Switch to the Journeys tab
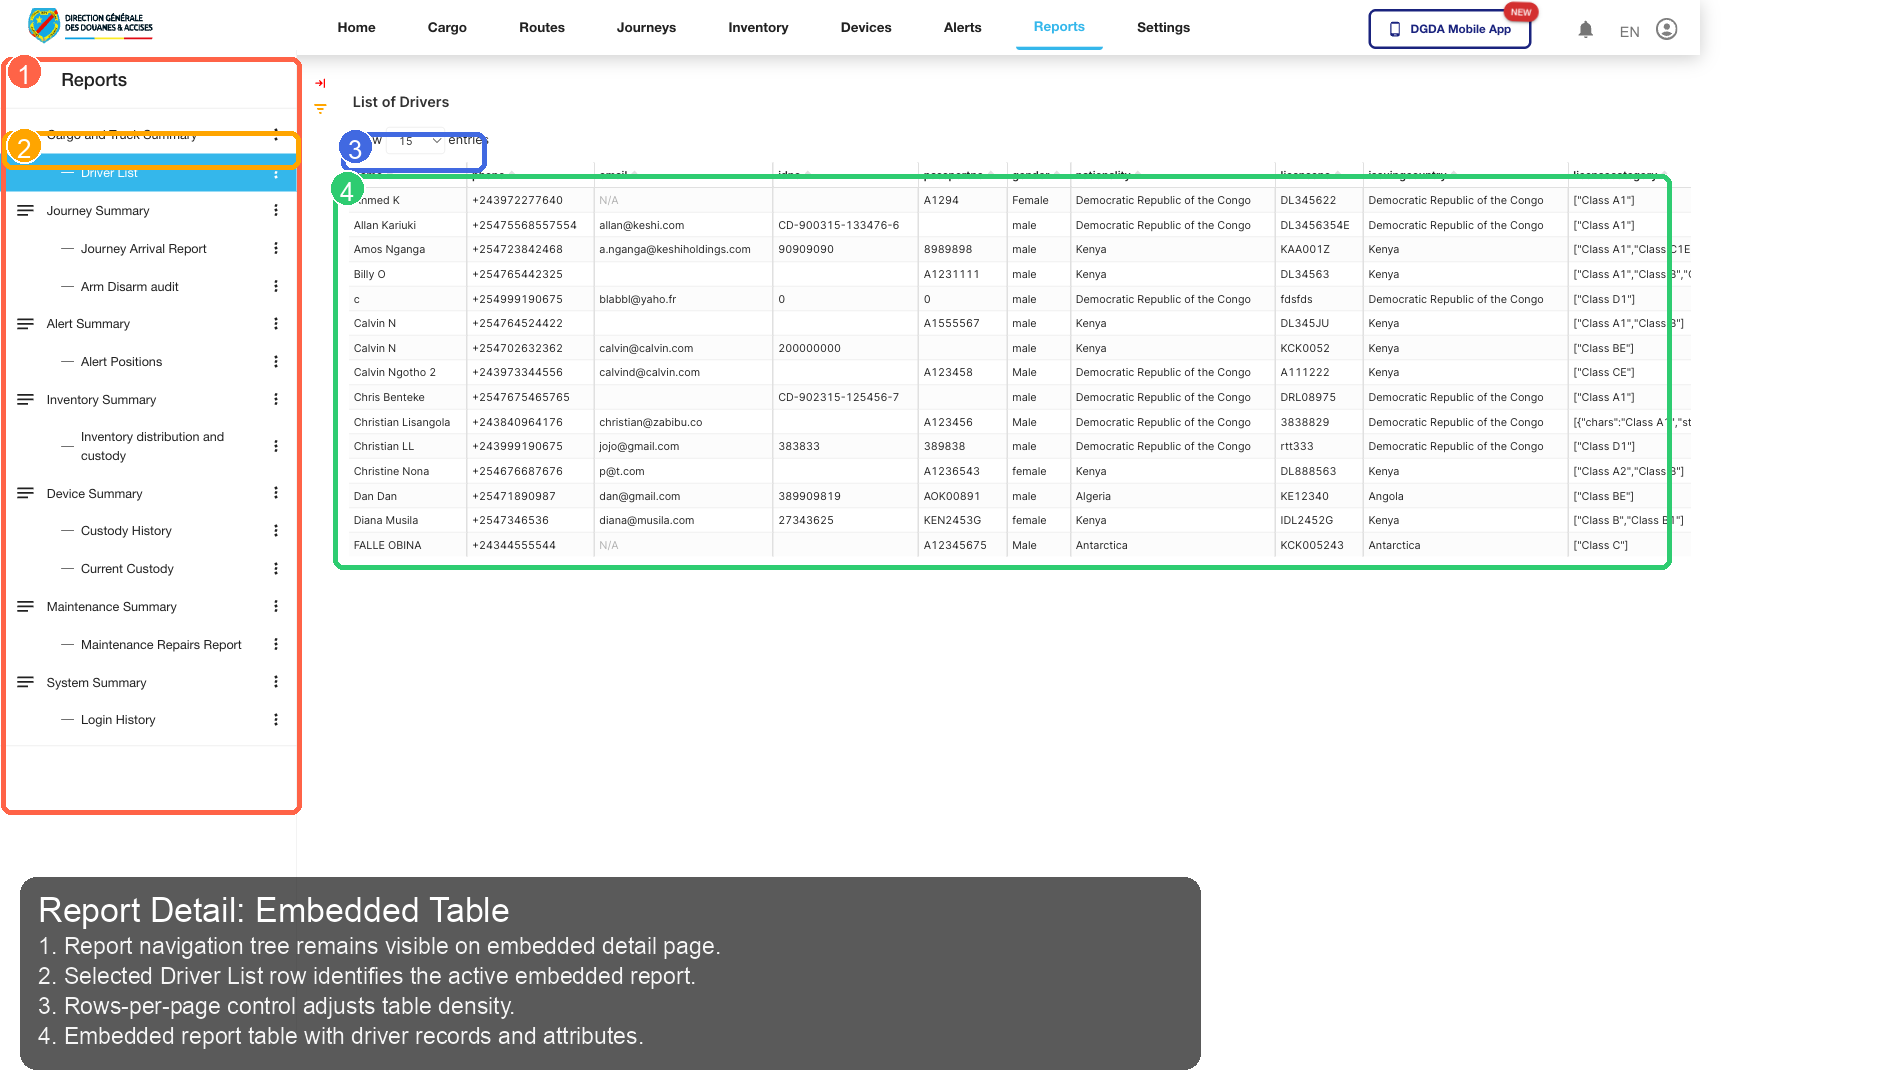 coord(646,27)
